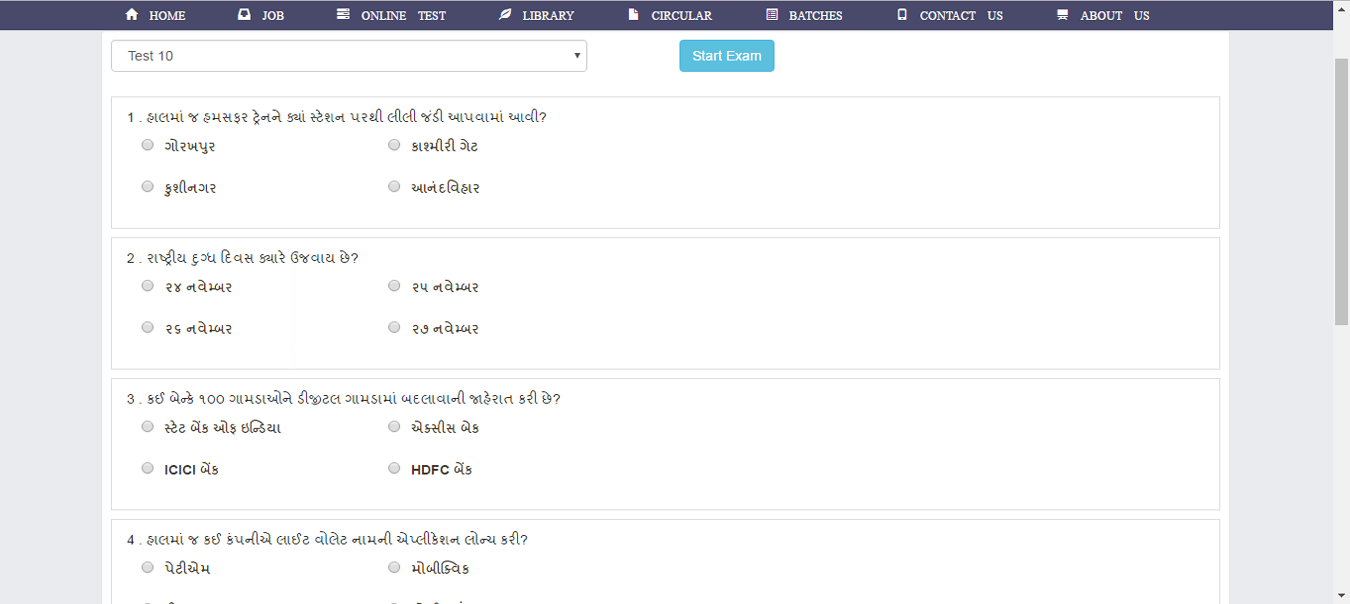Click the Home house icon
1350x604 pixels.
tap(132, 15)
